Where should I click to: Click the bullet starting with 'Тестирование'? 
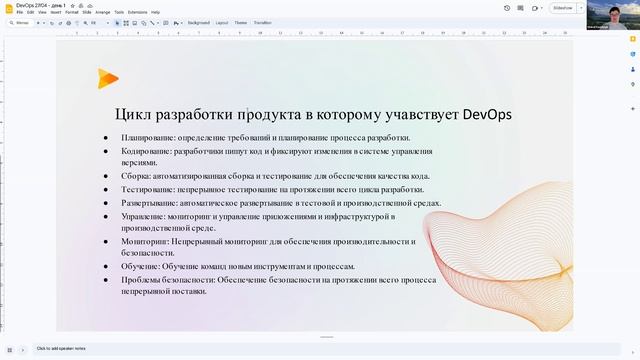point(272,190)
